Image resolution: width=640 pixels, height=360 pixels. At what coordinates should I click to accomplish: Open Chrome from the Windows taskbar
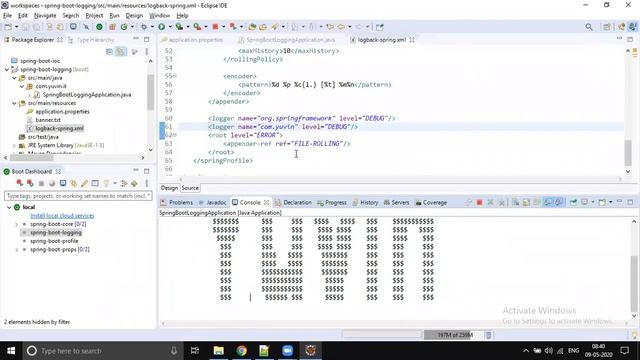tap(241, 351)
